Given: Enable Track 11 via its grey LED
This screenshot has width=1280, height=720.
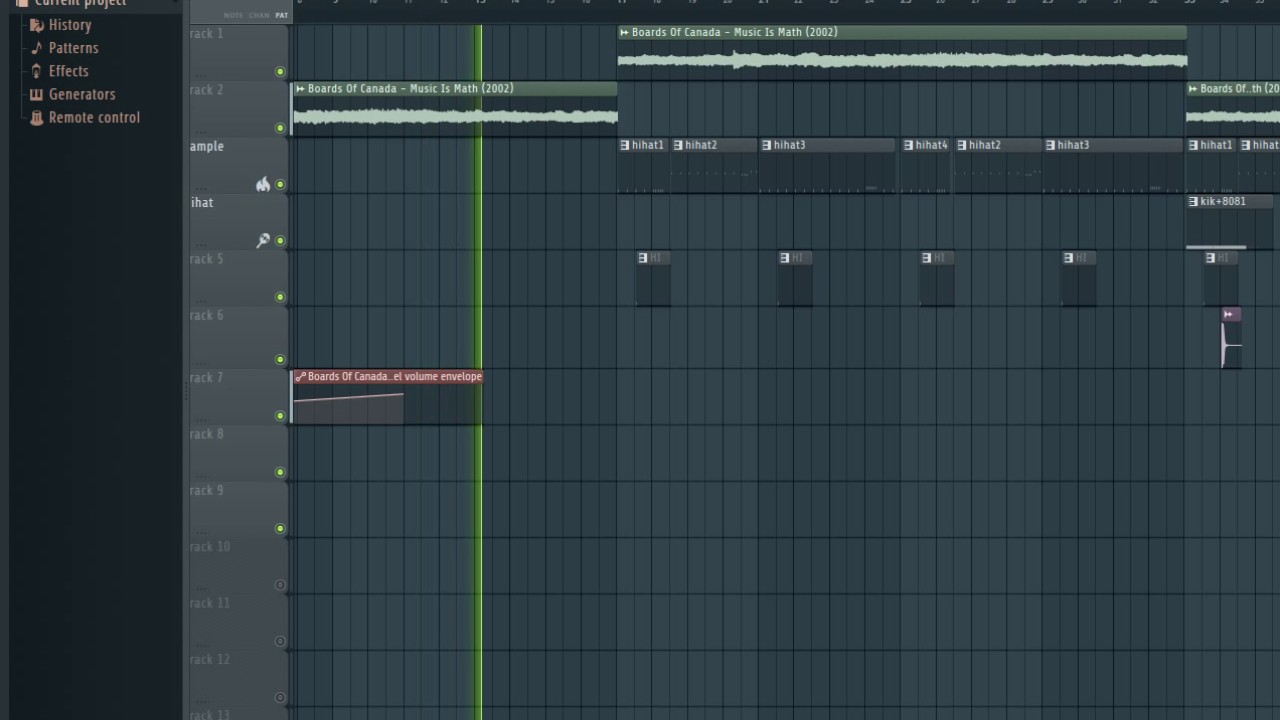Looking at the screenshot, I should [x=280, y=641].
